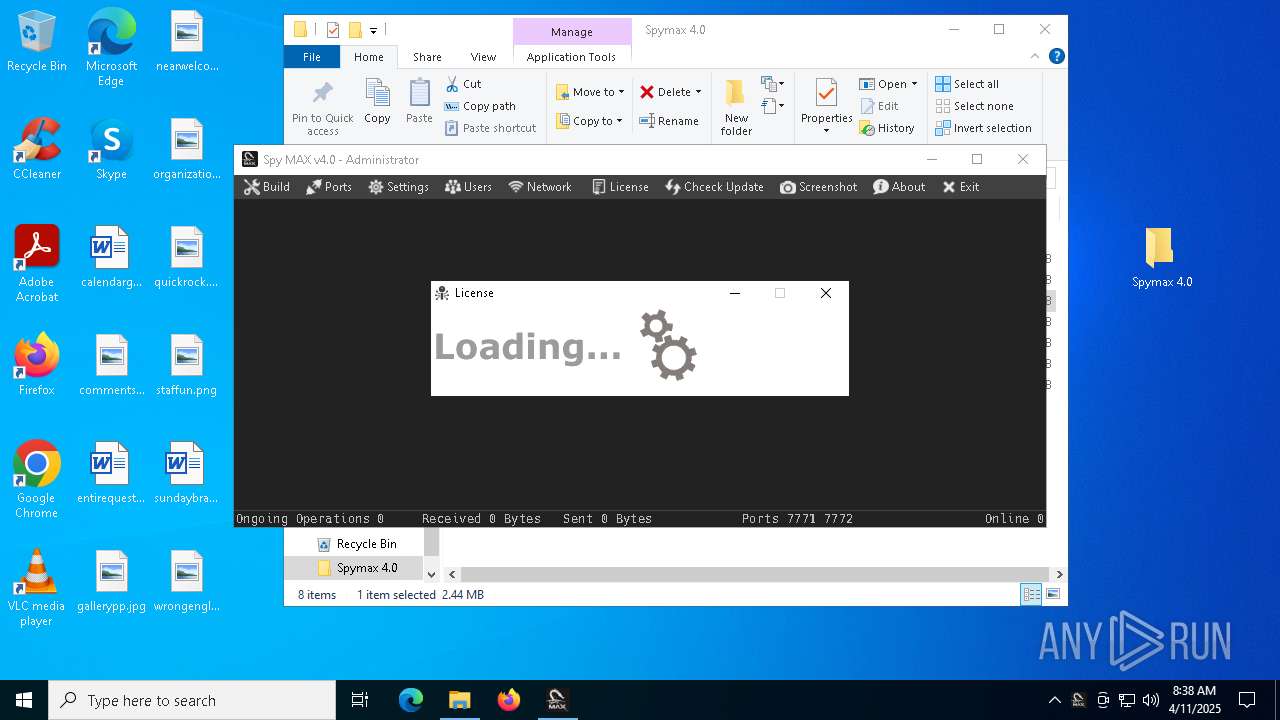Click Copy path in the ribbon
The height and width of the screenshot is (720, 1280).
coord(480,106)
